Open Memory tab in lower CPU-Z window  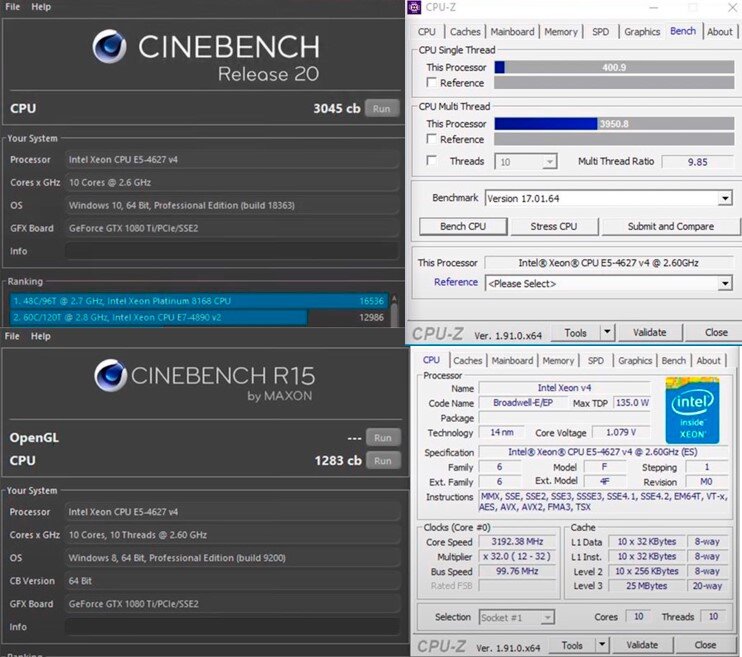558,360
